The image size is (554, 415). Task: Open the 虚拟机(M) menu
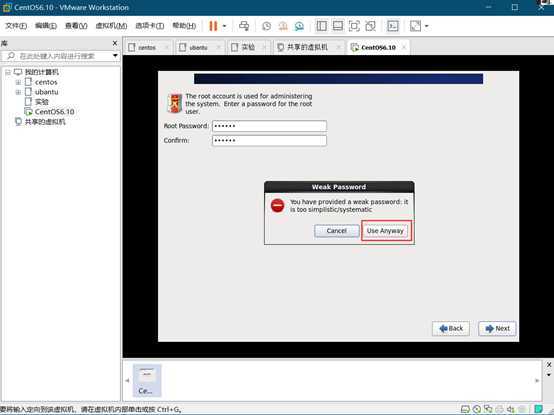[x=111, y=26]
